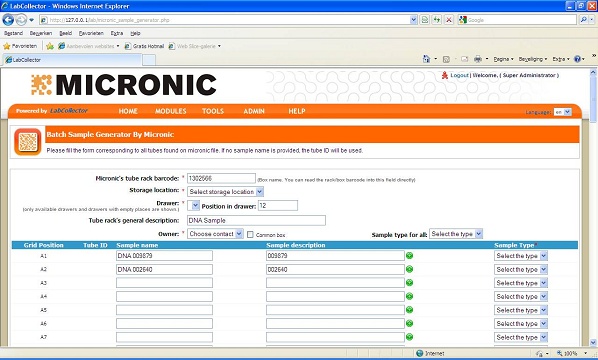Click the green icon in row A6

tap(410, 323)
